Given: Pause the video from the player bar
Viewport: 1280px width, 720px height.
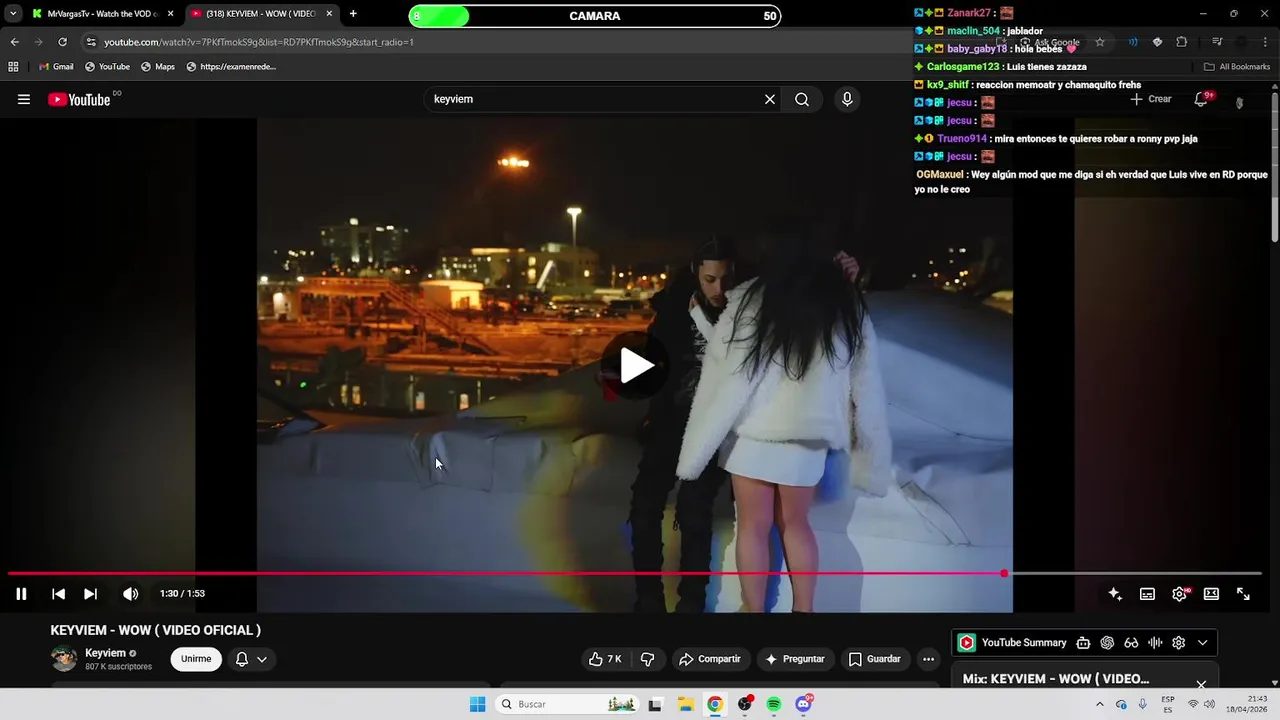Looking at the screenshot, I should [21, 594].
